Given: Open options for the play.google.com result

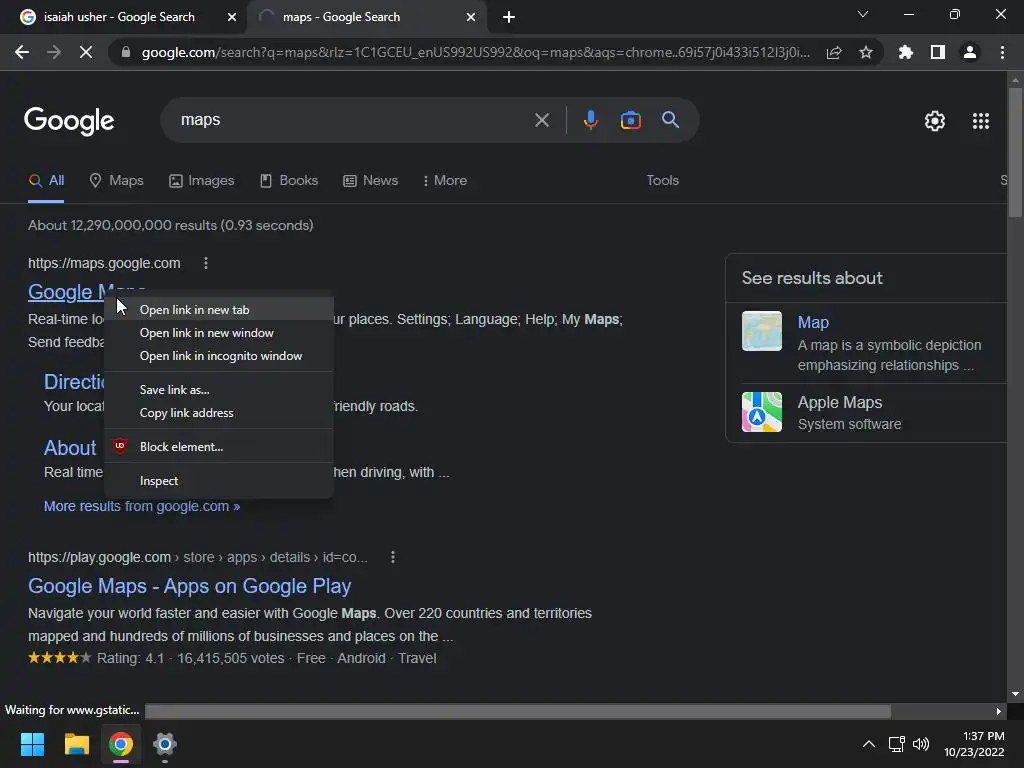Looking at the screenshot, I should [x=392, y=557].
